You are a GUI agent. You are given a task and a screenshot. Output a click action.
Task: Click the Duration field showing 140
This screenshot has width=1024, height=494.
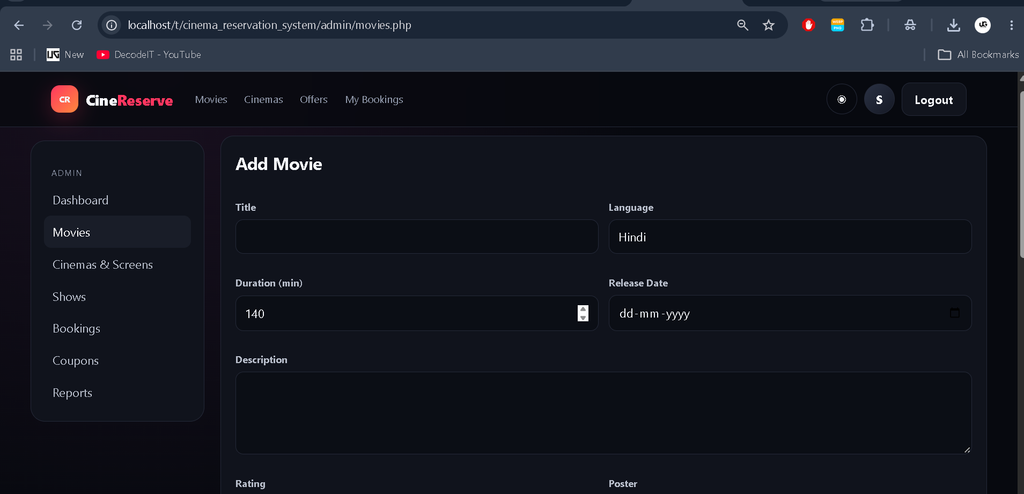click(x=417, y=313)
